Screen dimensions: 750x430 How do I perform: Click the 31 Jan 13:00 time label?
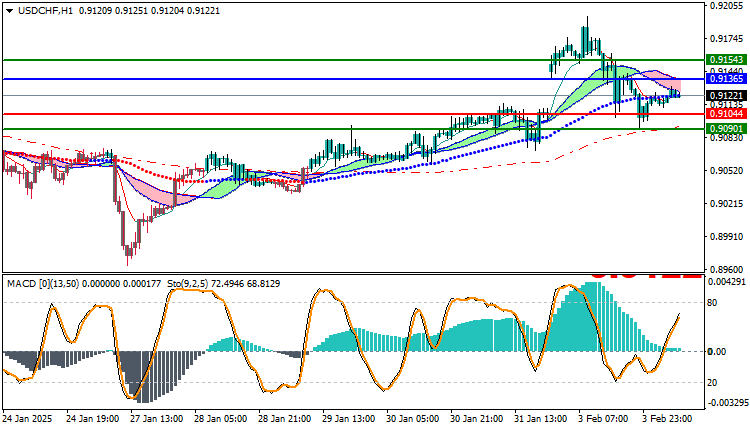(x=541, y=419)
